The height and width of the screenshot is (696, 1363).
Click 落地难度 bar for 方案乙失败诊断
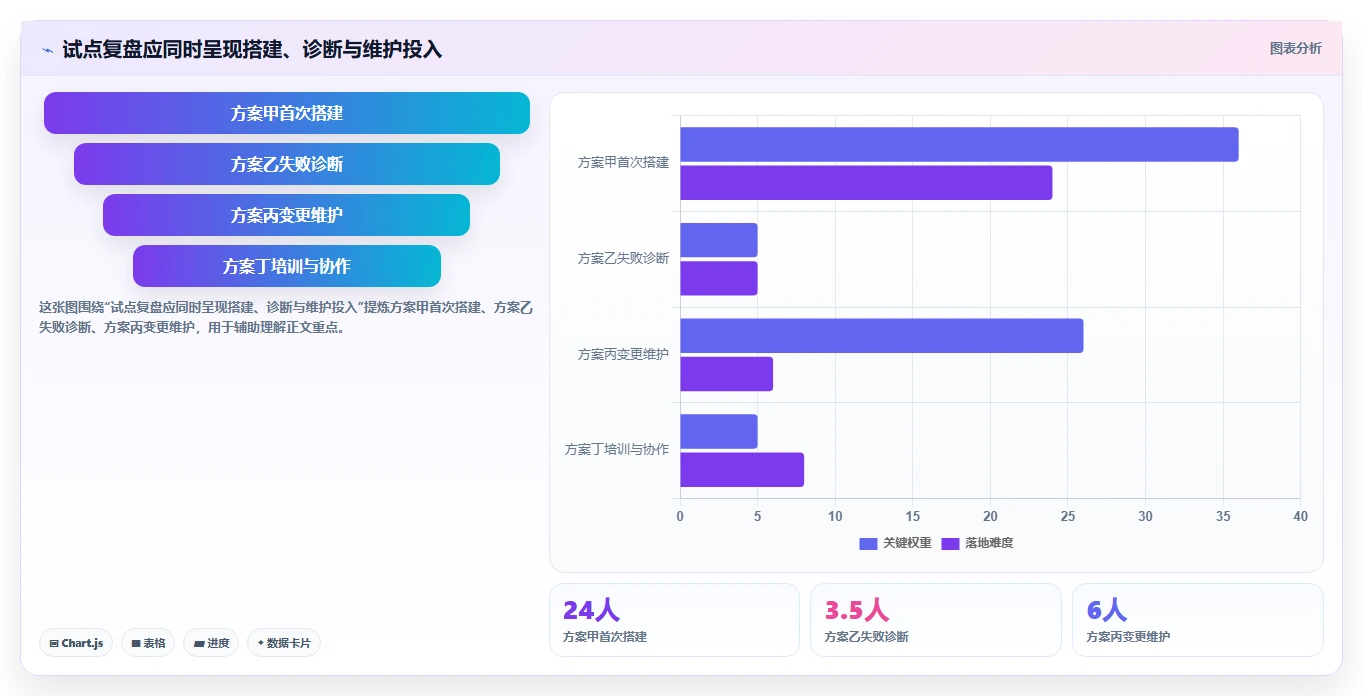tap(719, 278)
